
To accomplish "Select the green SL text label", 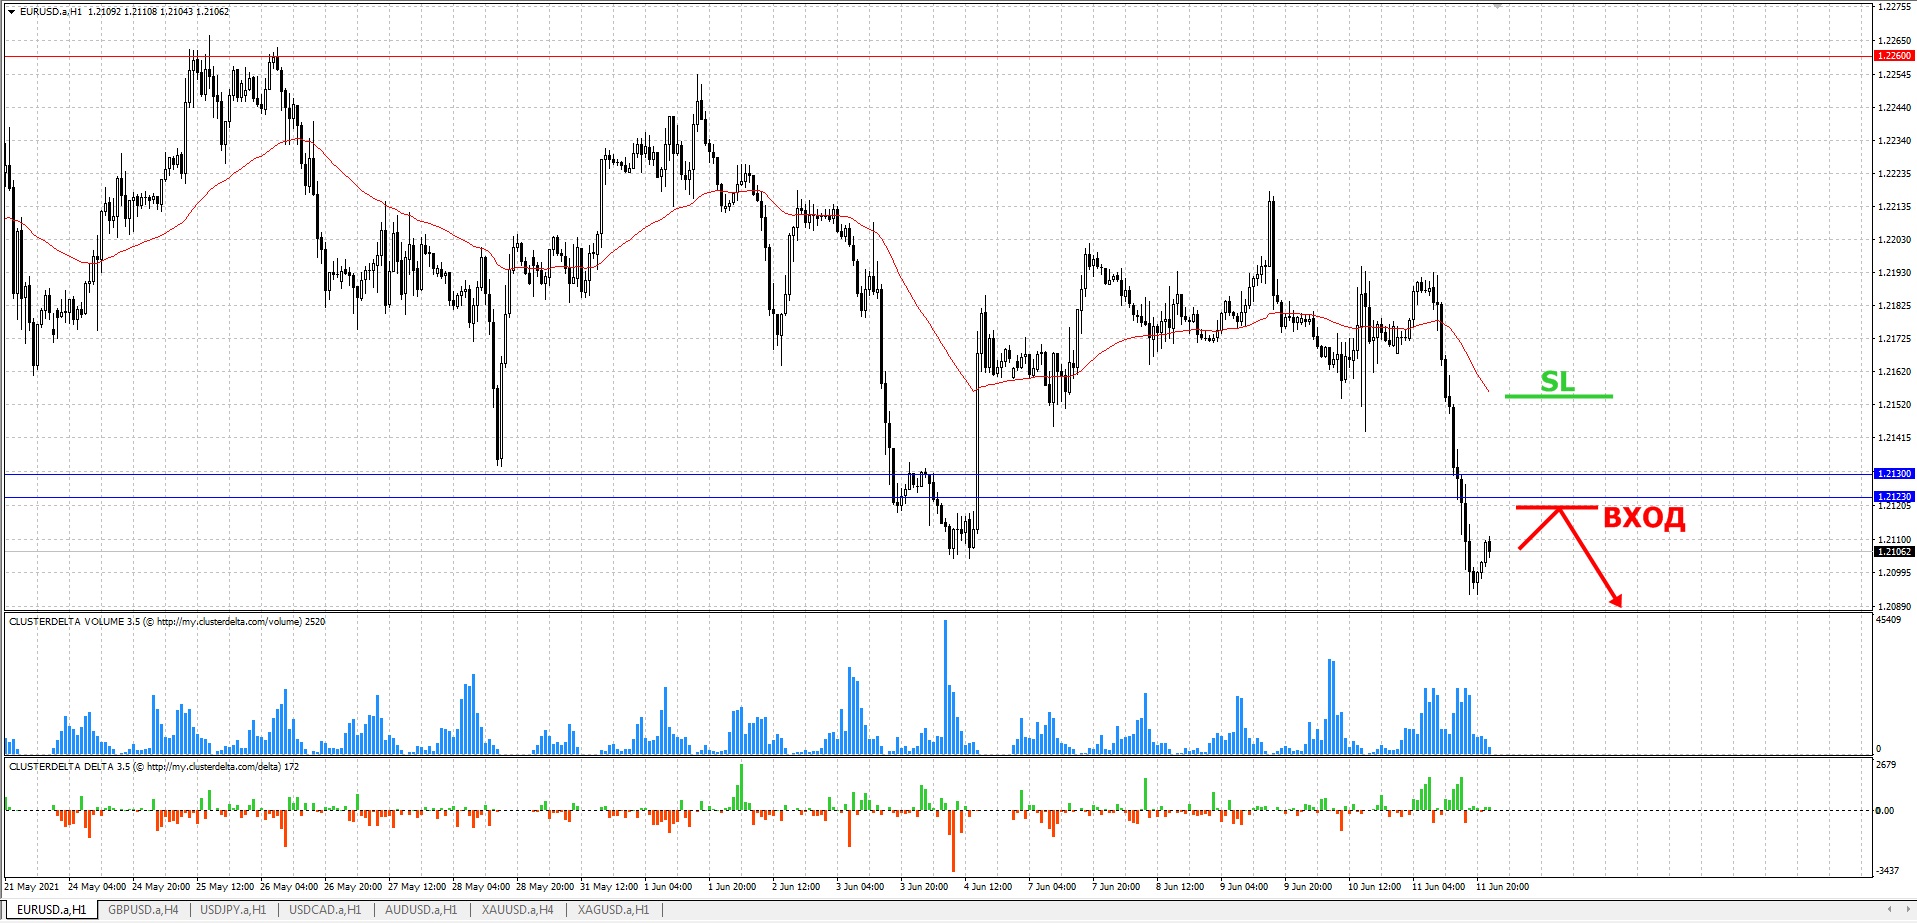I will point(1557,381).
